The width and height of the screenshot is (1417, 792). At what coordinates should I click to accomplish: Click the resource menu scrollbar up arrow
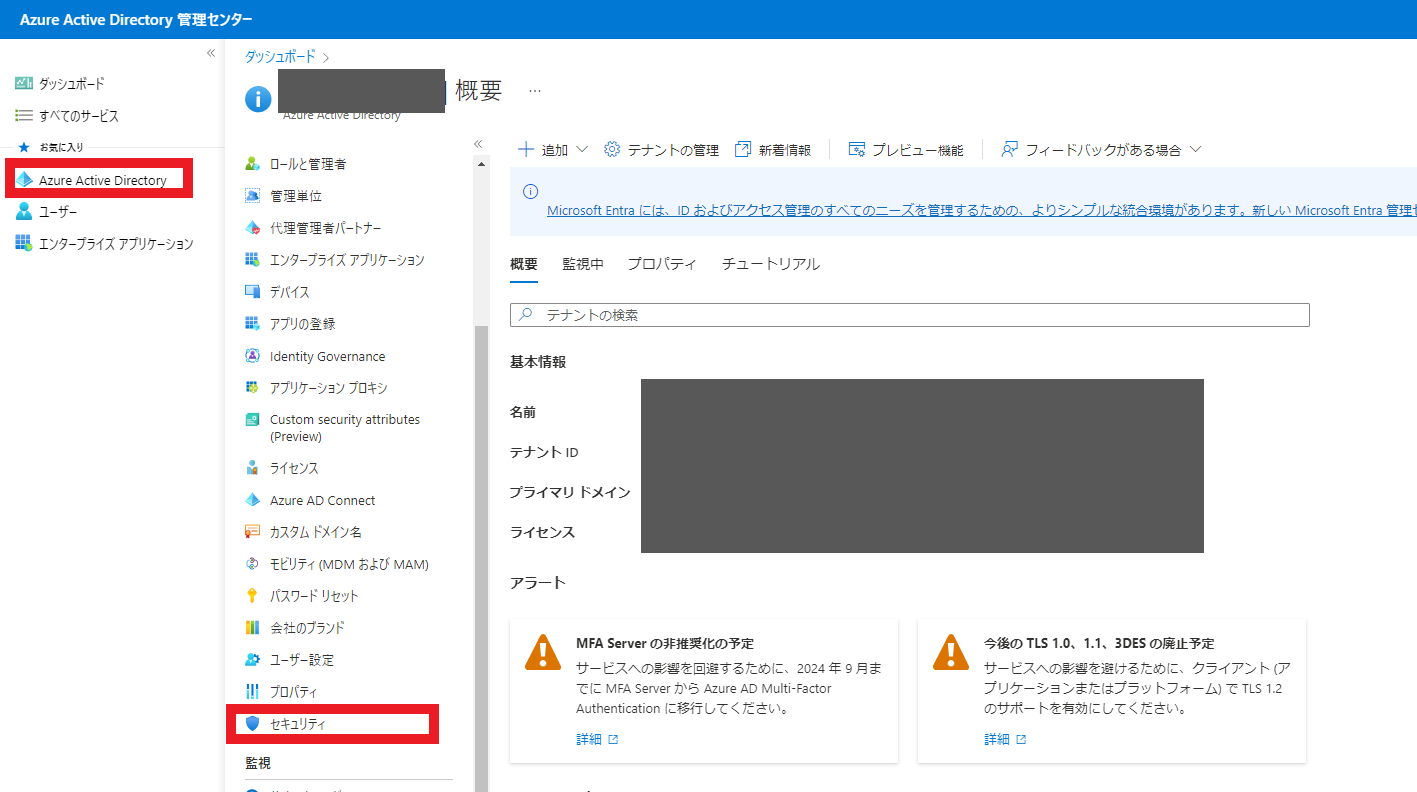pyautogui.click(x=481, y=164)
